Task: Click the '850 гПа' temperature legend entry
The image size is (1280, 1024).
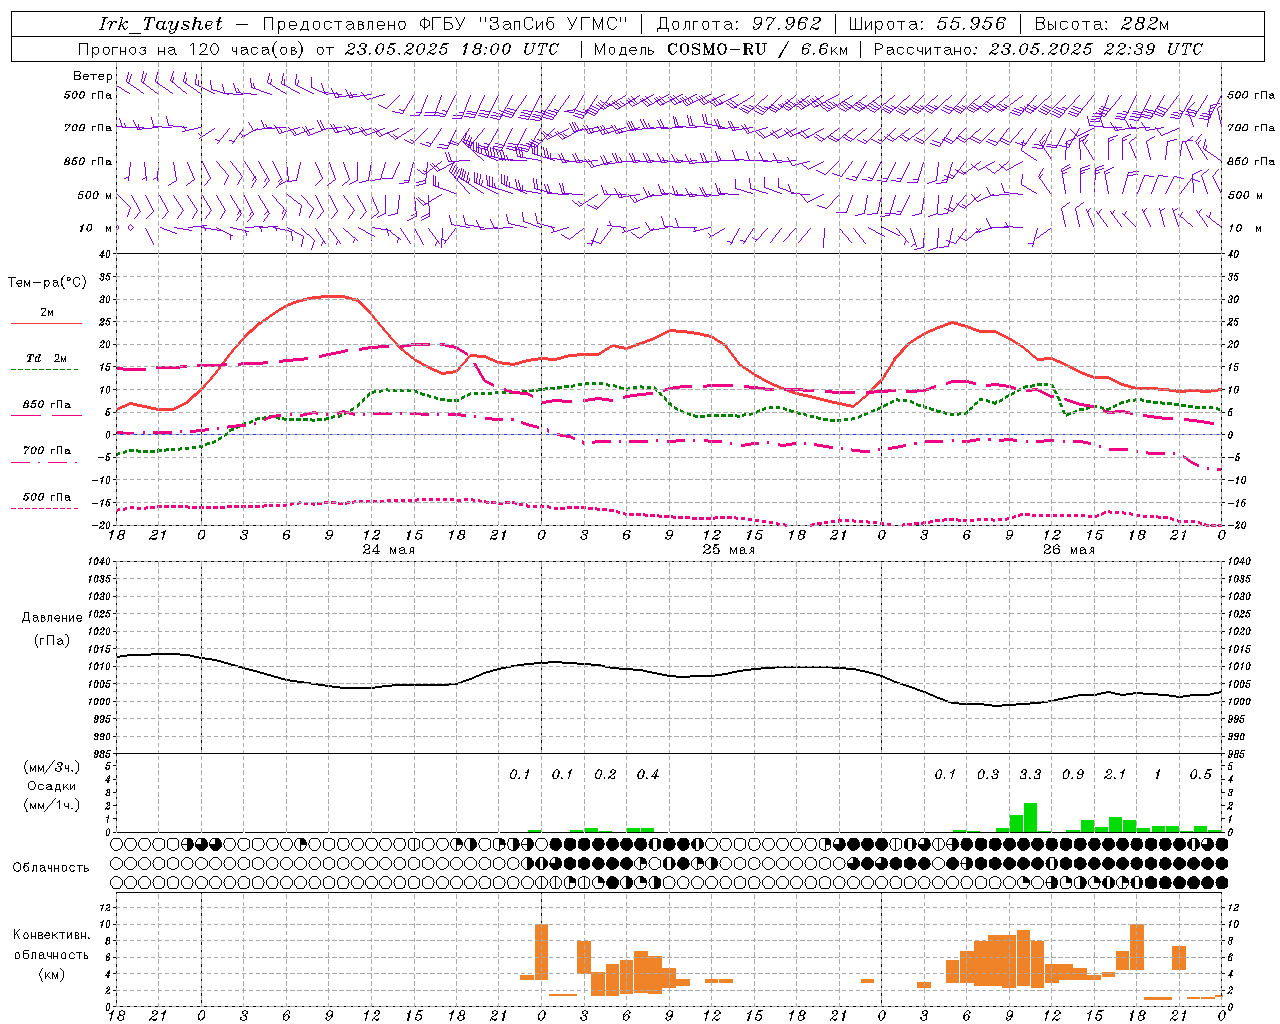Action: coord(46,405)
